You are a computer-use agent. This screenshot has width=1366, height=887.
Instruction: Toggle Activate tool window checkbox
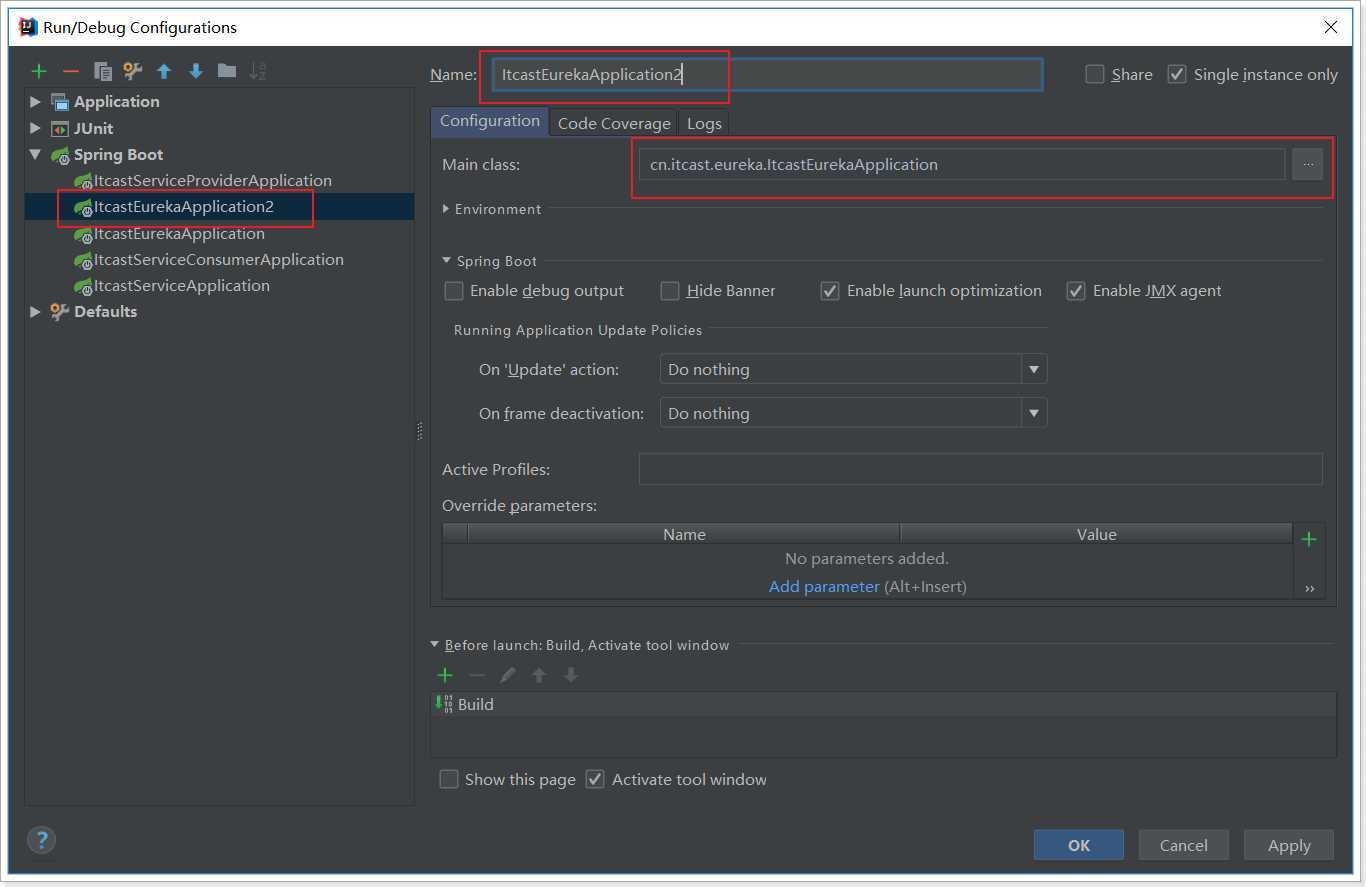pos(595,779)
